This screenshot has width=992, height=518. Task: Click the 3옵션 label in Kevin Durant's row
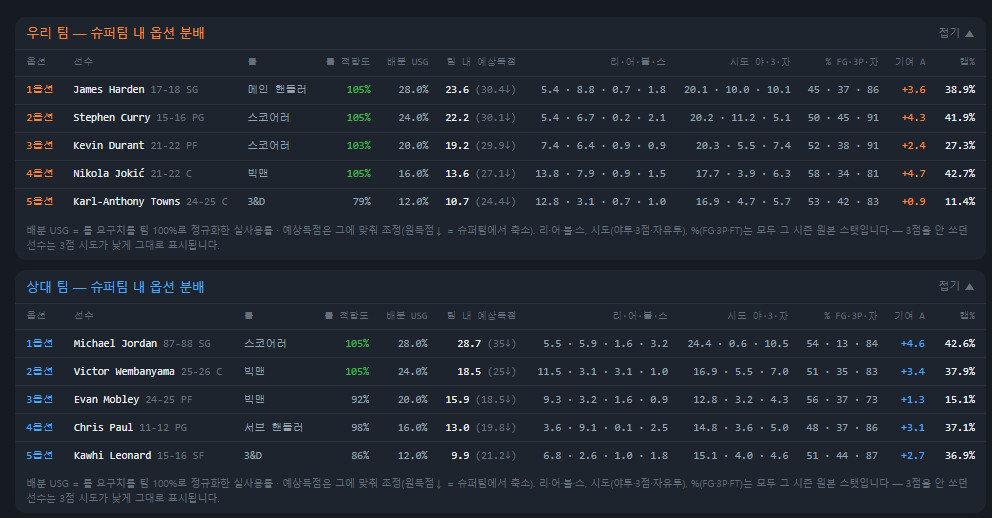coord(40,145)
